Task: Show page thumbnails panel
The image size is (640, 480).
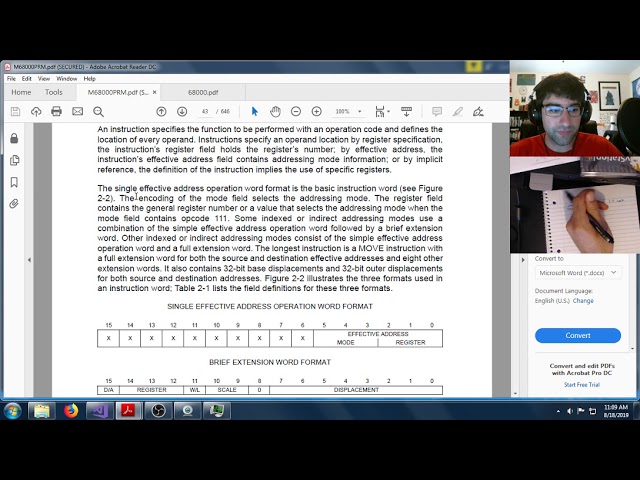Action: 14,160
